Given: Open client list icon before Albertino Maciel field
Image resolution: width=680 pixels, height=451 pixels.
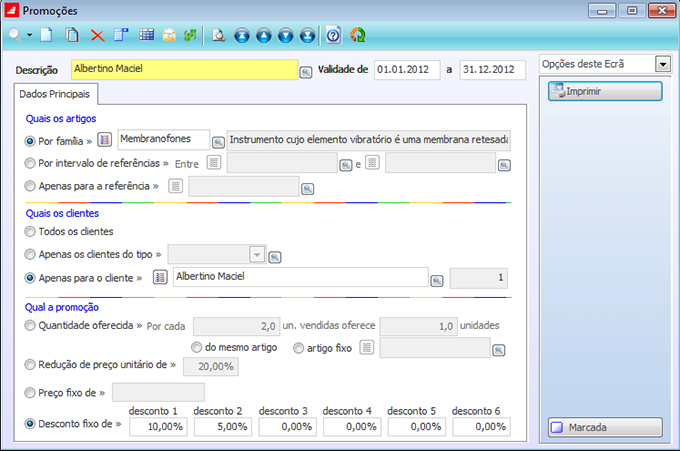Looking at the screenshot, I should pyautogui.click(x=160, y=277).
